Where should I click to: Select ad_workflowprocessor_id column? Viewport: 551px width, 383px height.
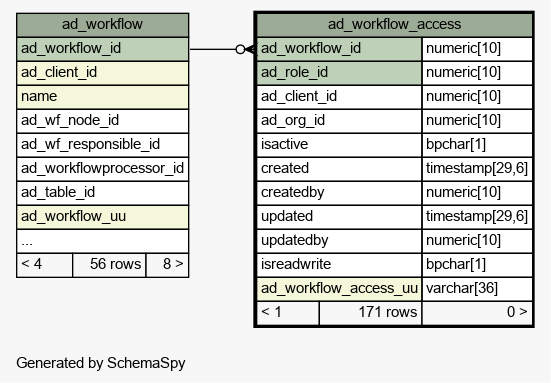pos(102,169)
